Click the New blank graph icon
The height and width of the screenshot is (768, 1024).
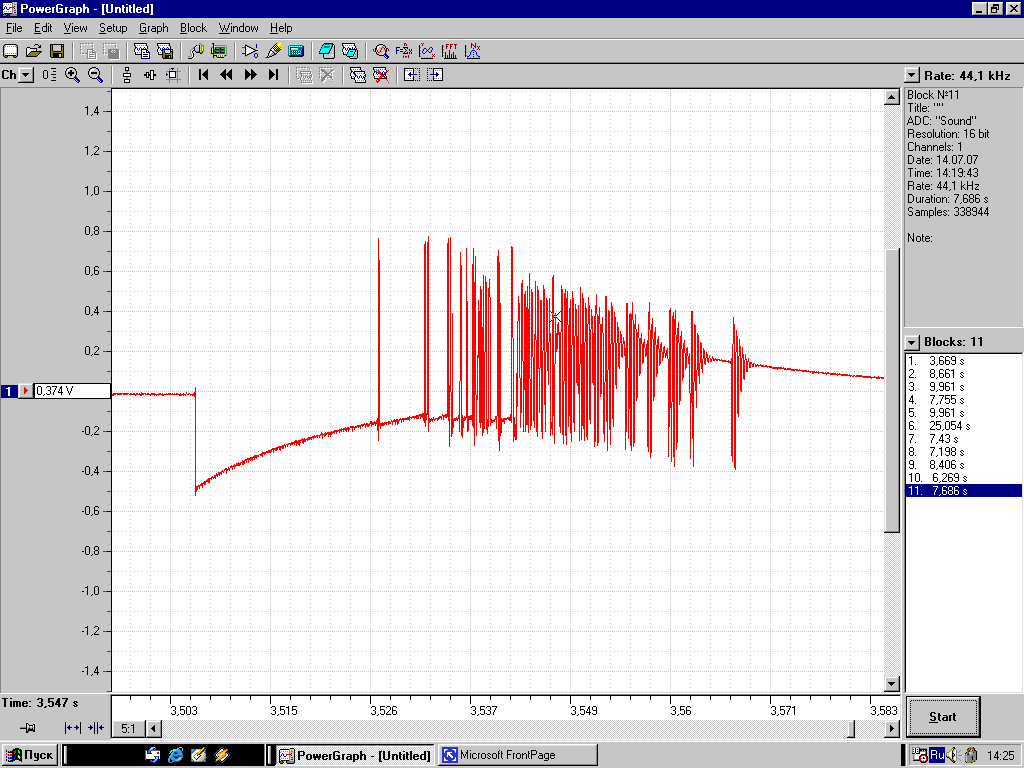pos(10,51)
